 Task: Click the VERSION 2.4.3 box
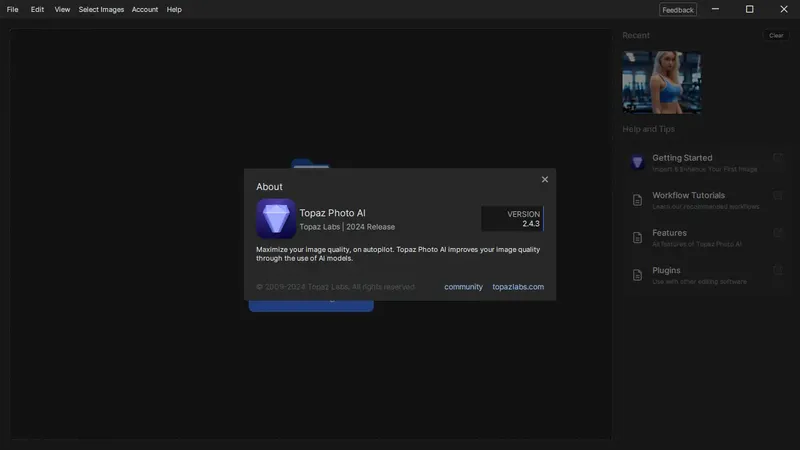[512, 218]
